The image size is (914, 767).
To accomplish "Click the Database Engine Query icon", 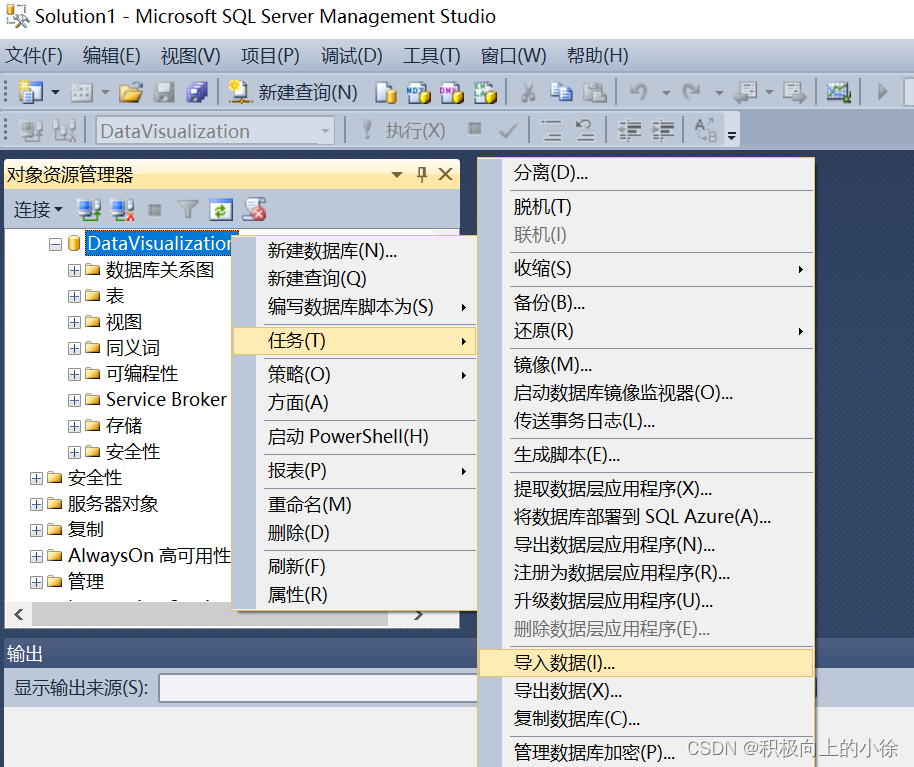I will pyautogui.click(x=385, y=92).
